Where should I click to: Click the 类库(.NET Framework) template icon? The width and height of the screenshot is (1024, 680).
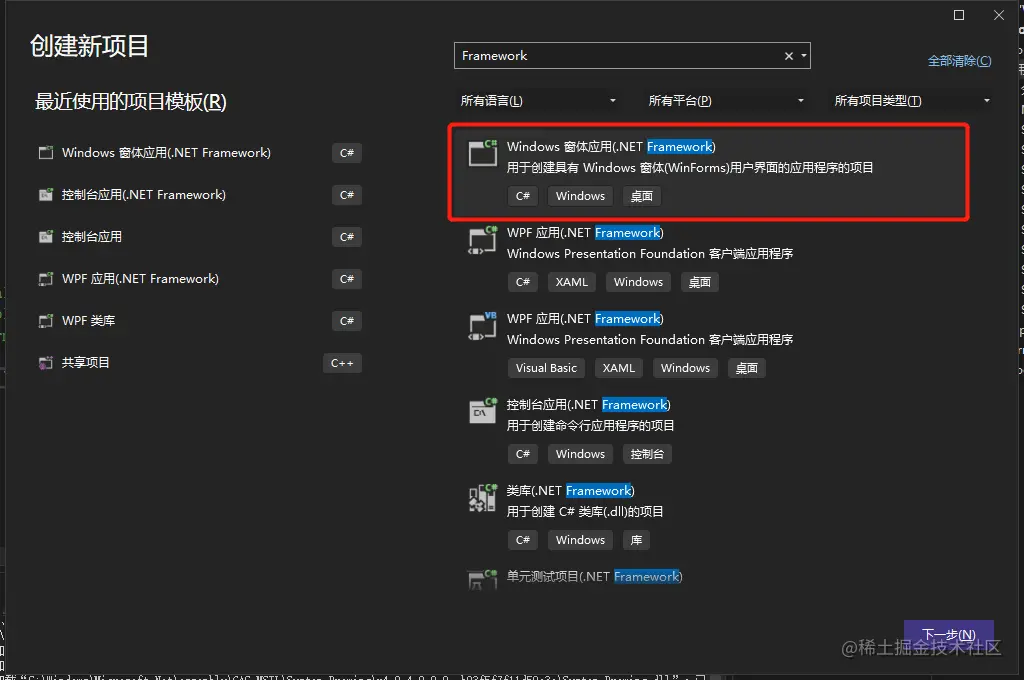(483, 498)
